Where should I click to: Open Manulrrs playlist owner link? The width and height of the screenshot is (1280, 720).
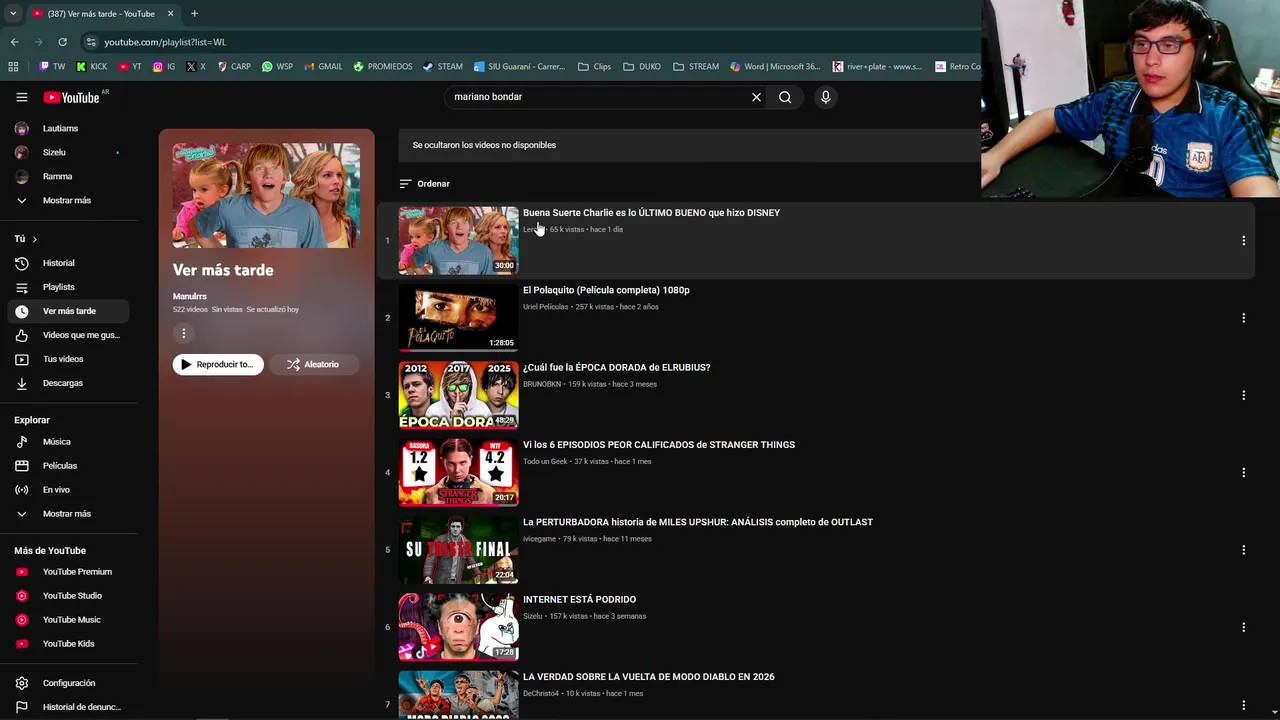[190, 297]
